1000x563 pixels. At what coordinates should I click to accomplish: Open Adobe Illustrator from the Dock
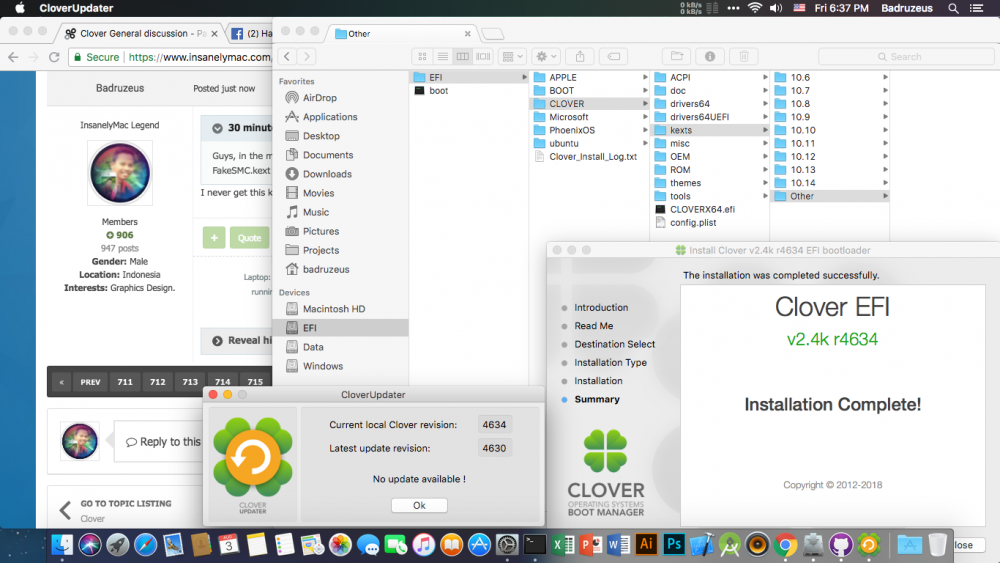[x=646, y=544]
